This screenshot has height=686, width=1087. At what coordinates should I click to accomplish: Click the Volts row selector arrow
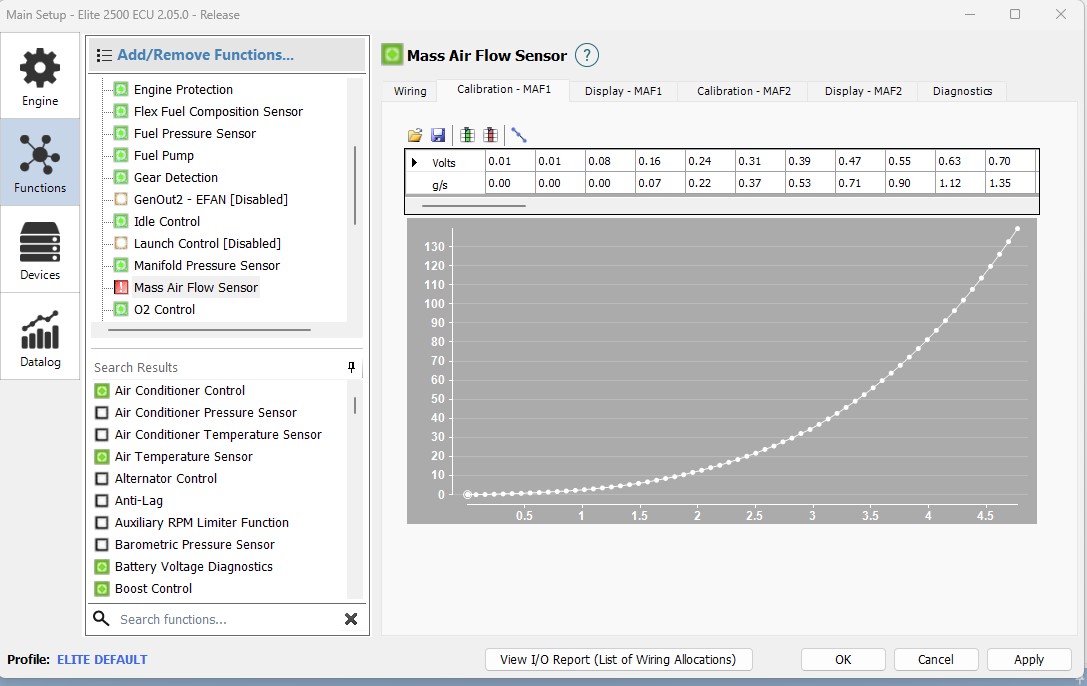414,162
